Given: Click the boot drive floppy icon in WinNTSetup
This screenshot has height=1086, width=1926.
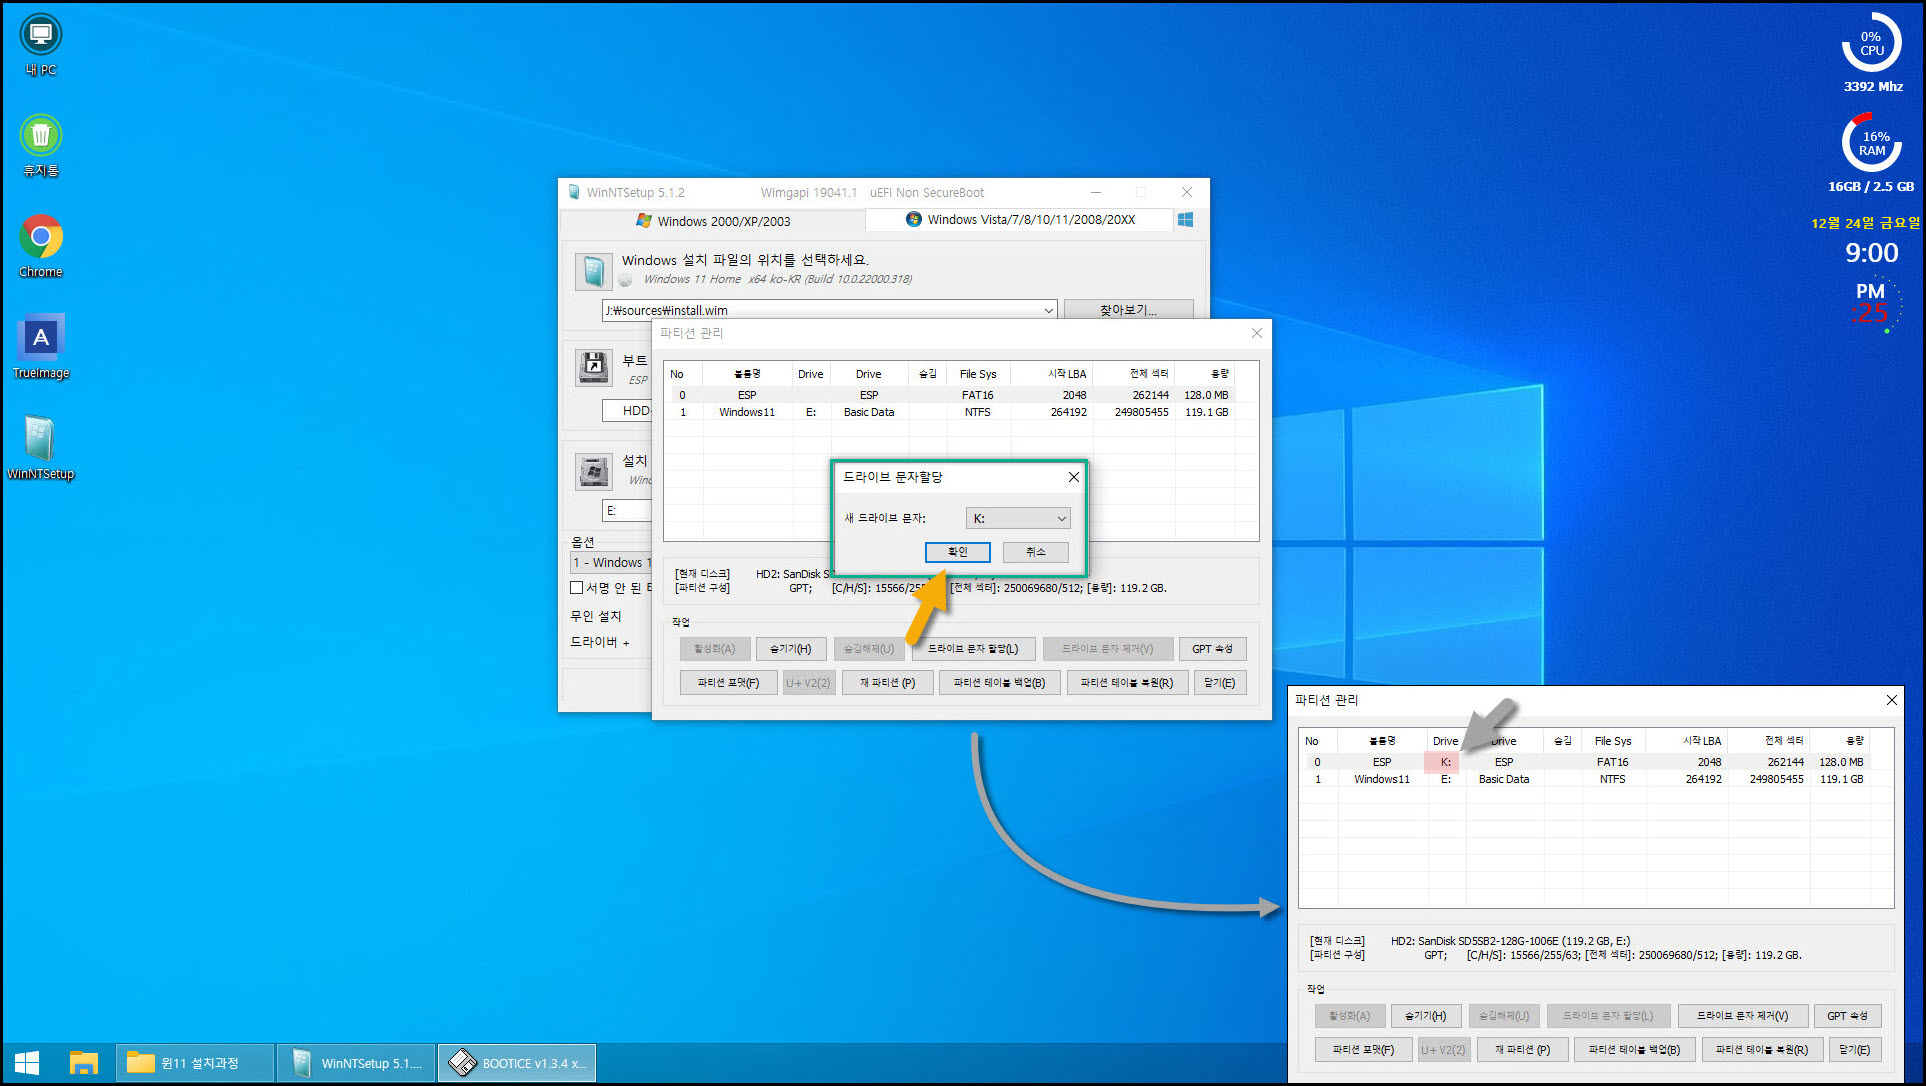Looking at the screenshot, I should point(594,368).
